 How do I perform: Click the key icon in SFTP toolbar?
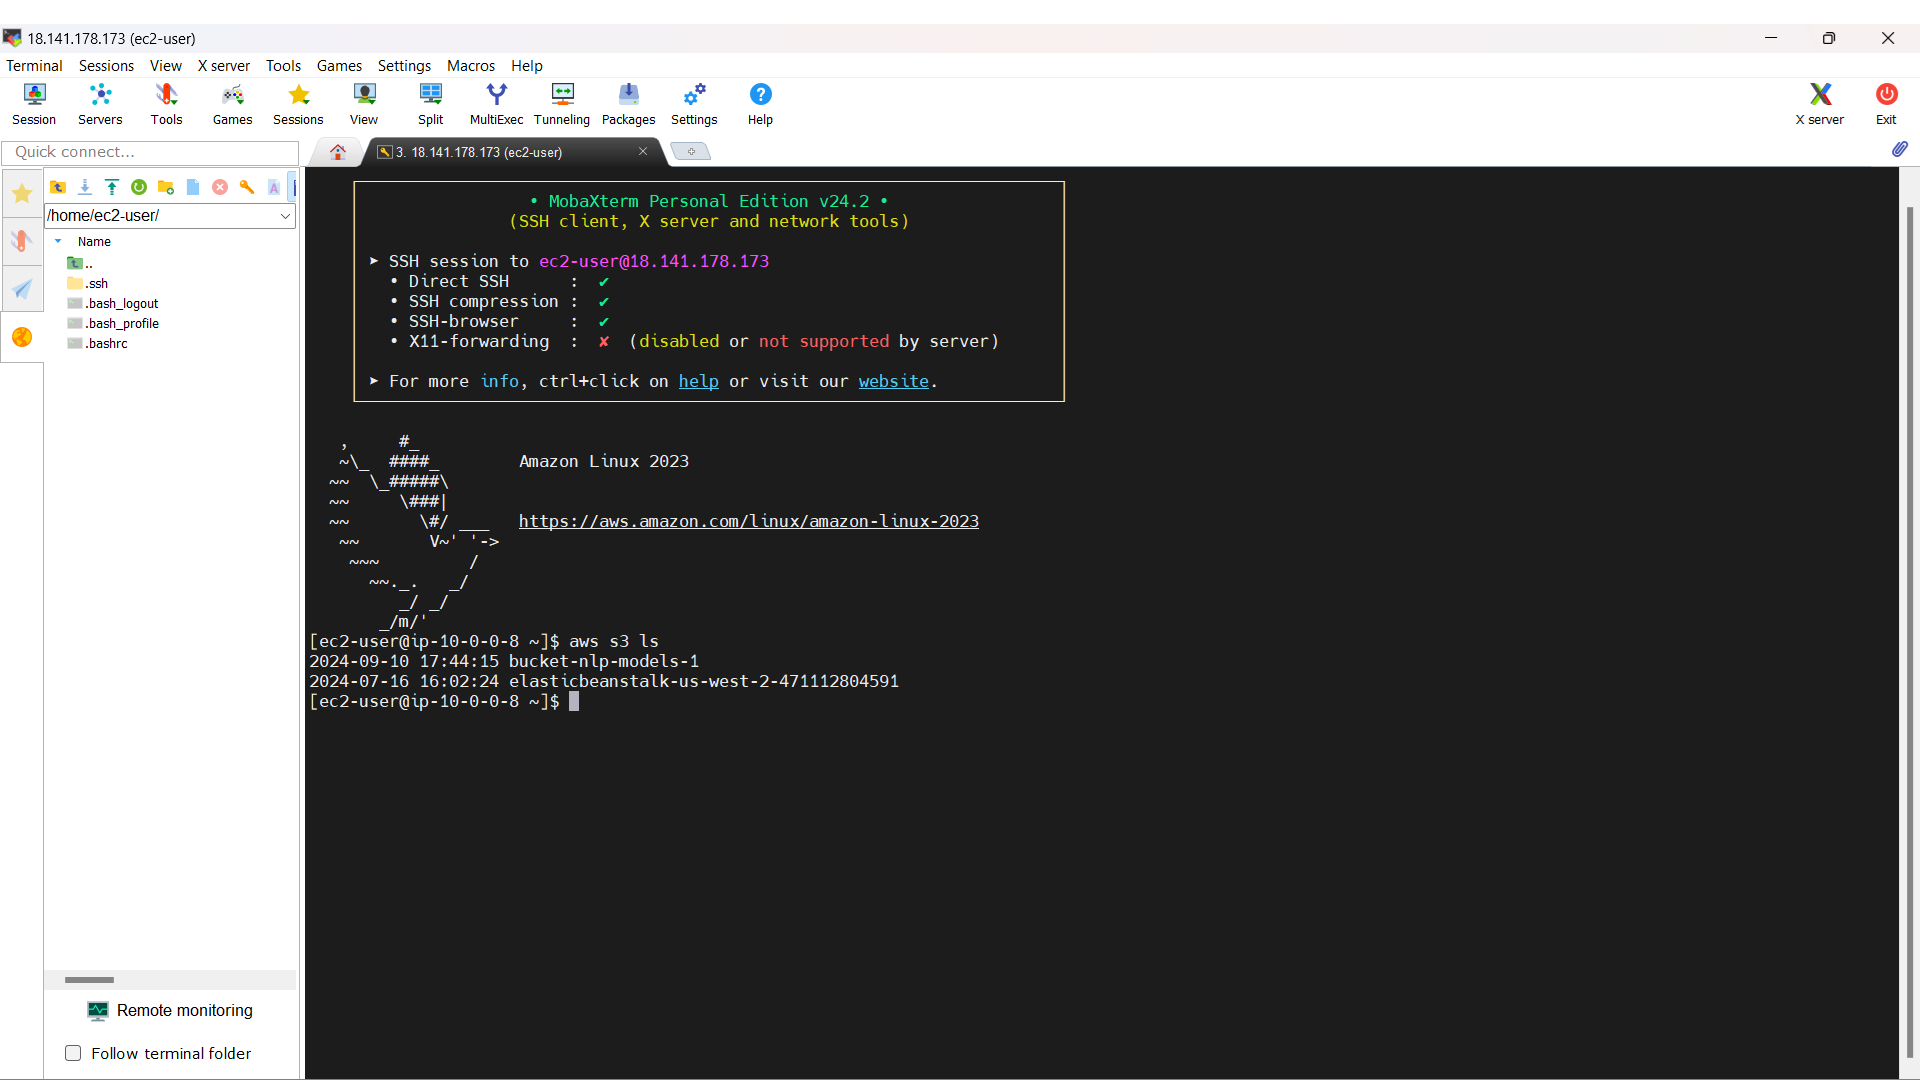[247, 187]
